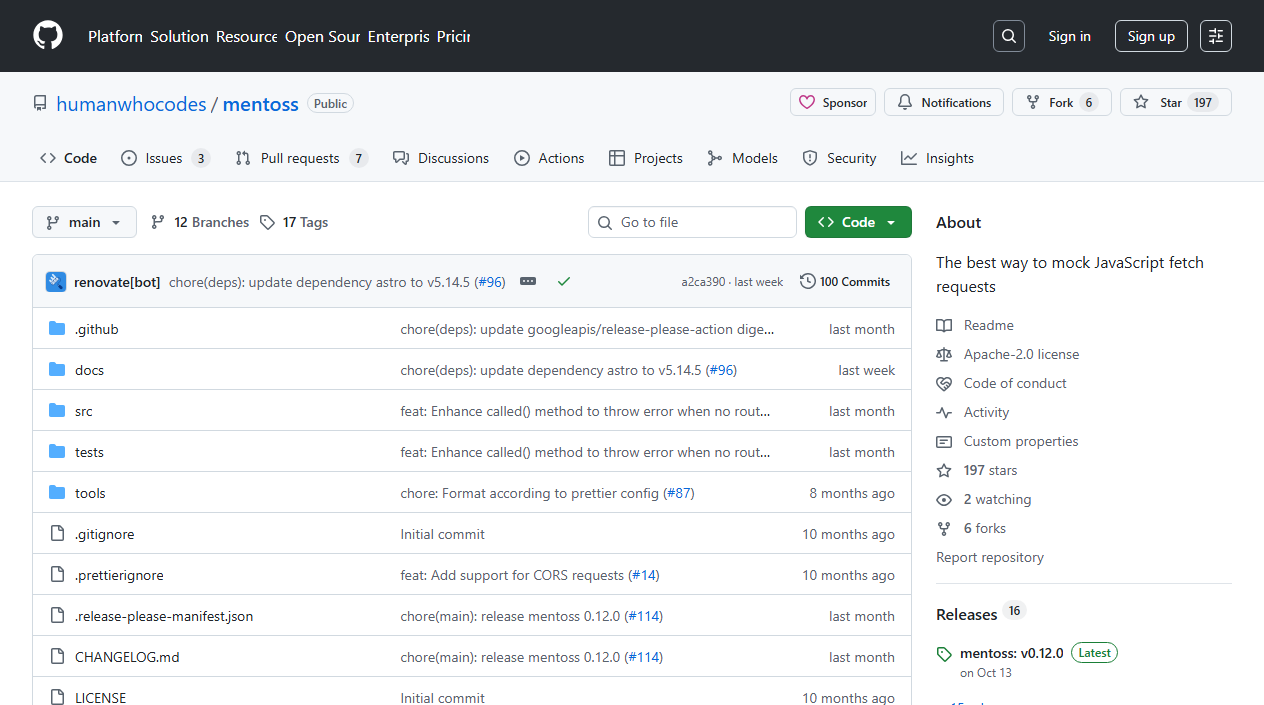Click the Report repository link
The height and width of the screenshot is (705, 1264).
coord(990,557)
